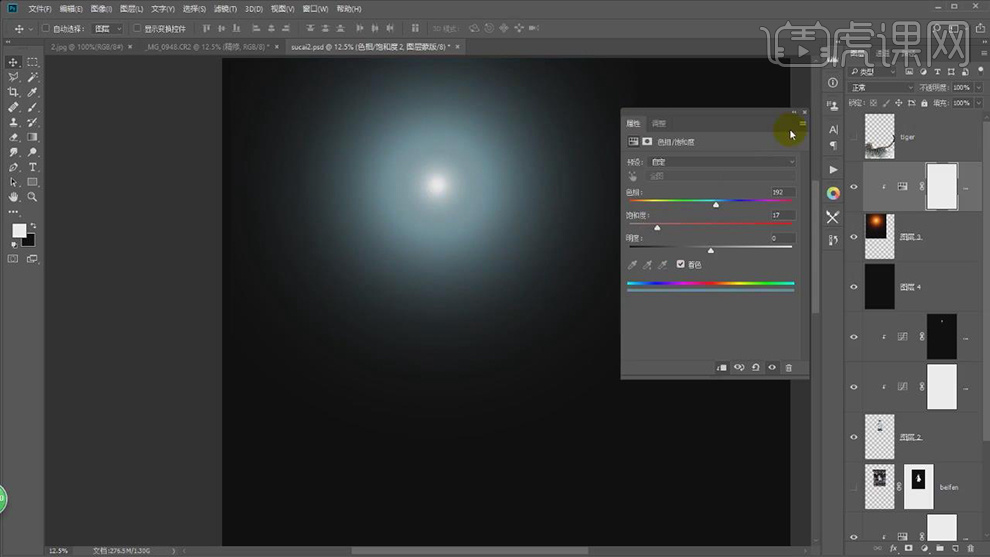The image size is (990, 557).
Task: Hide the 图层 4 layer
Action: tap(853, 287)
